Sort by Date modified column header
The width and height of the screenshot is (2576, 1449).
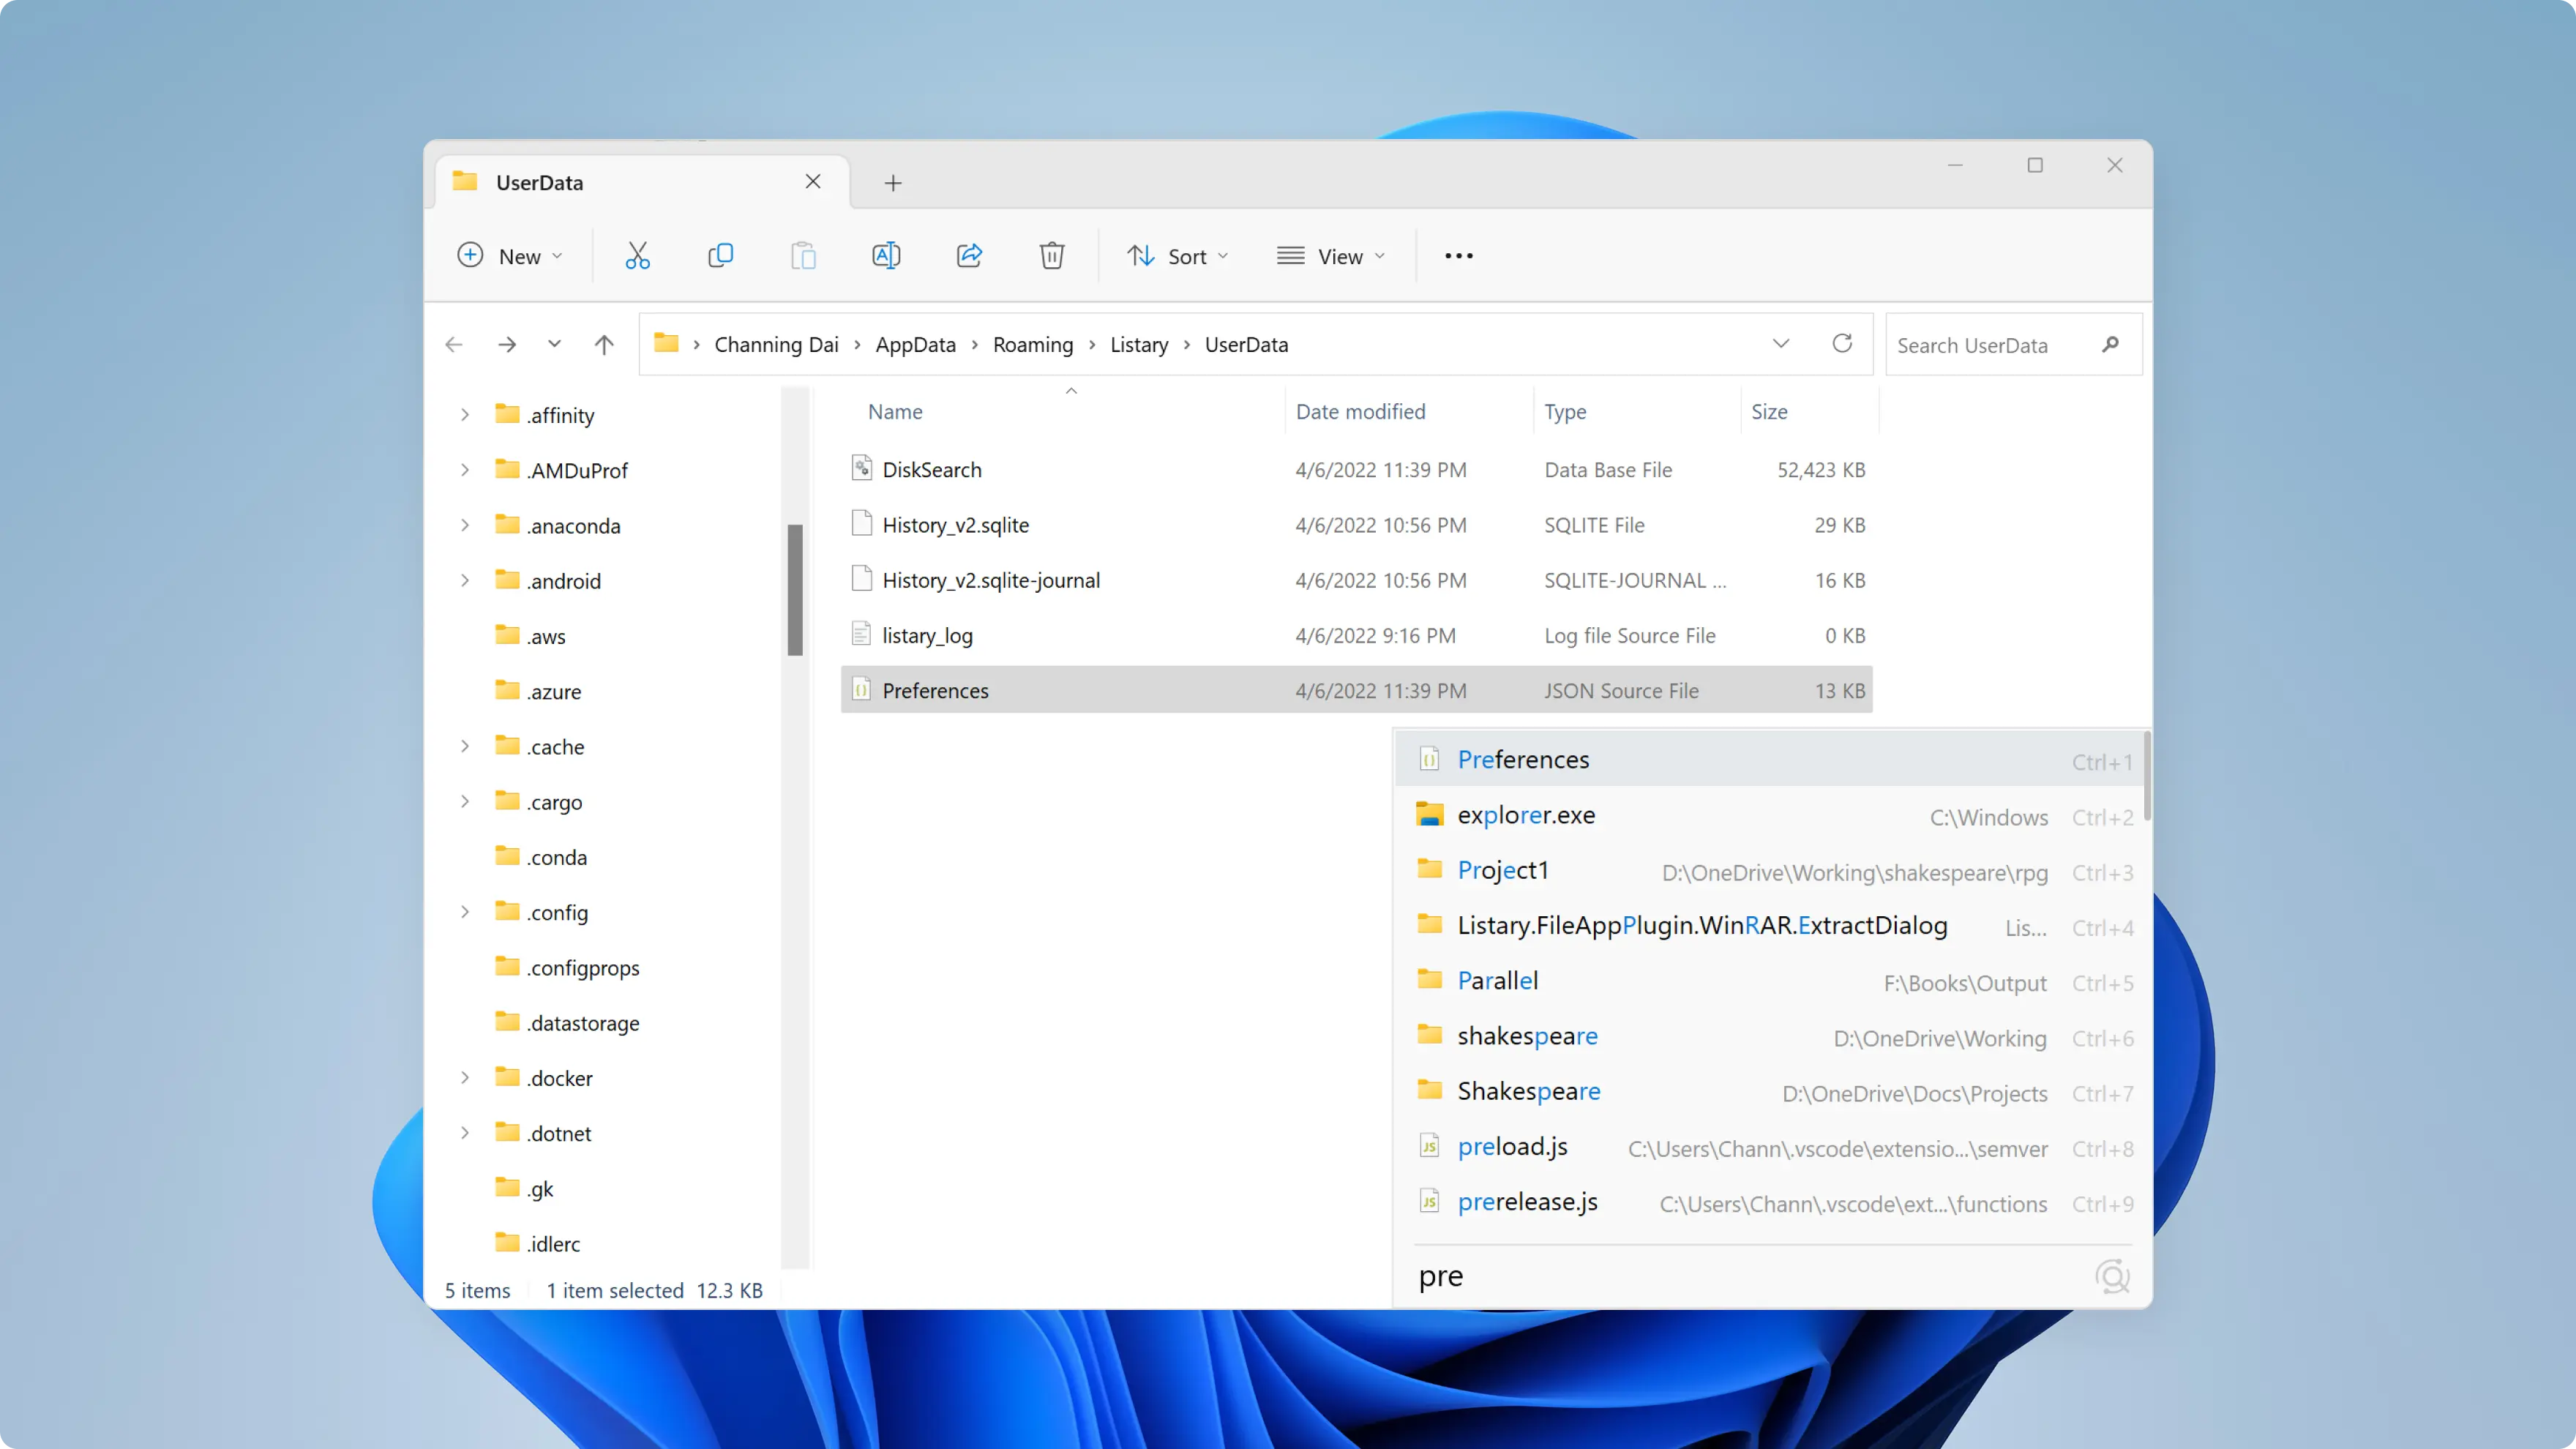tap(1360, 412)
